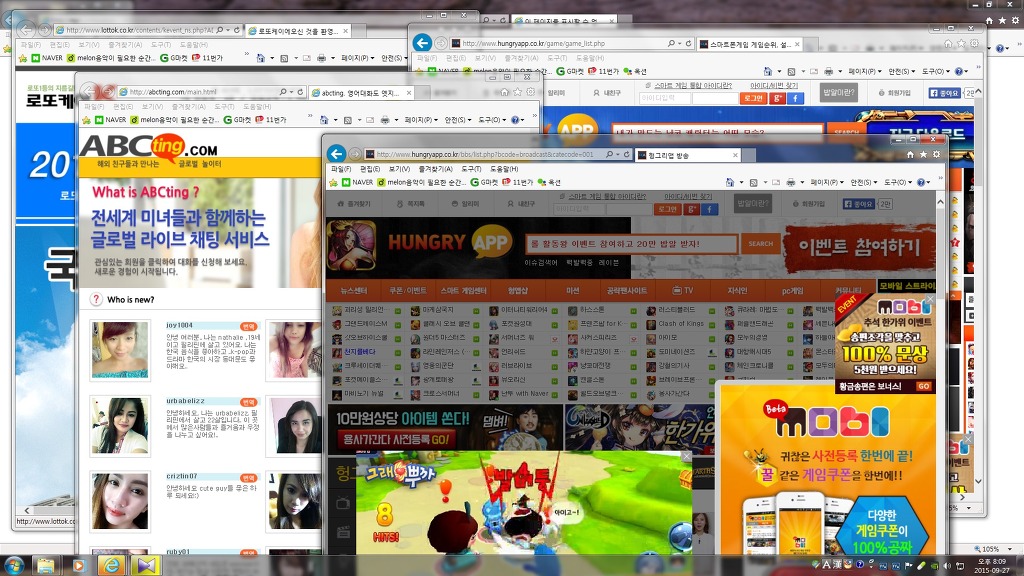Click Forward arrow in front HungryApp window
The image size is (1024, 576).
pos(355,154)
